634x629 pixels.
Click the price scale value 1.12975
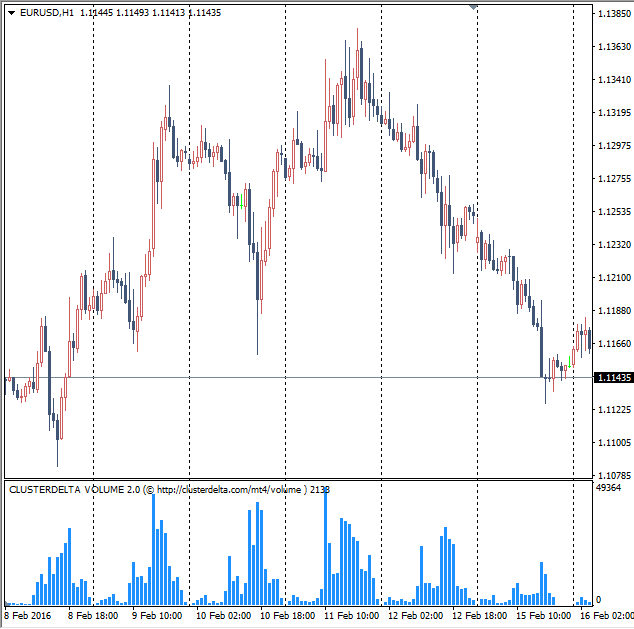(x=614, y=146)
